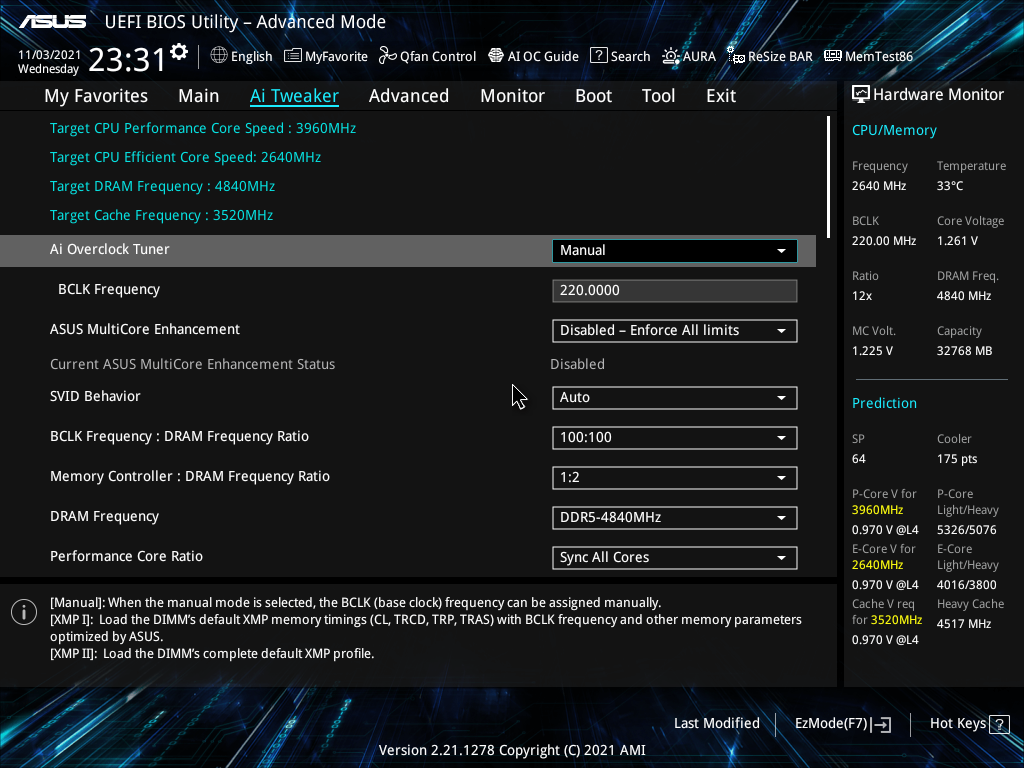1024x768 pixels.
Task: Click the globe language icon
Action: [219, 56]
